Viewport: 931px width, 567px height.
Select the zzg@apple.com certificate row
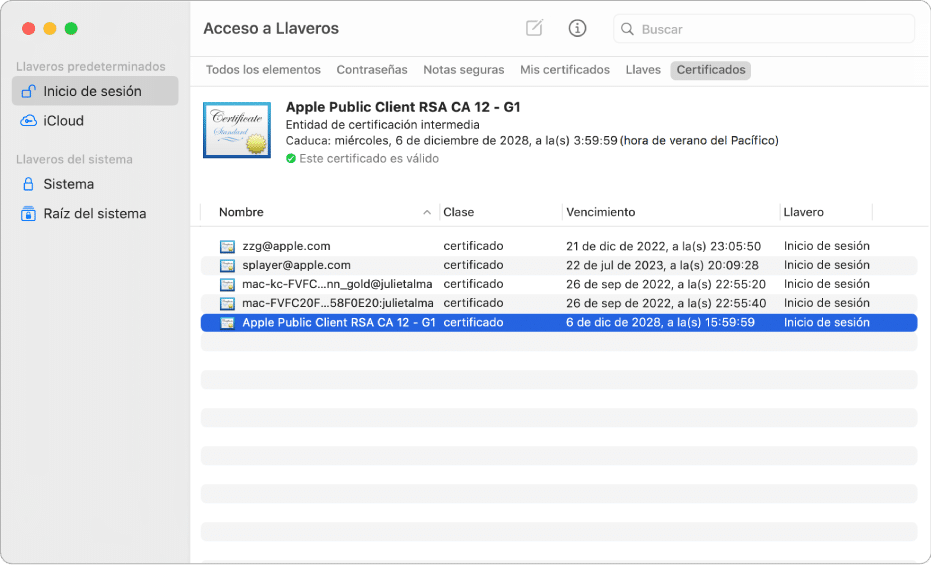559,246
